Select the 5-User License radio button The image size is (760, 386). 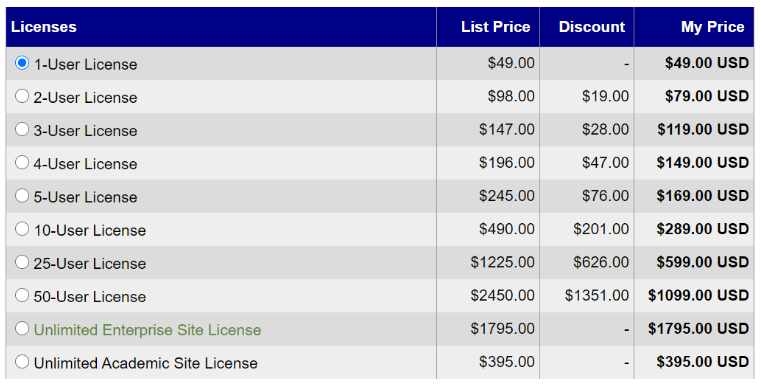(x=22, y=195)
